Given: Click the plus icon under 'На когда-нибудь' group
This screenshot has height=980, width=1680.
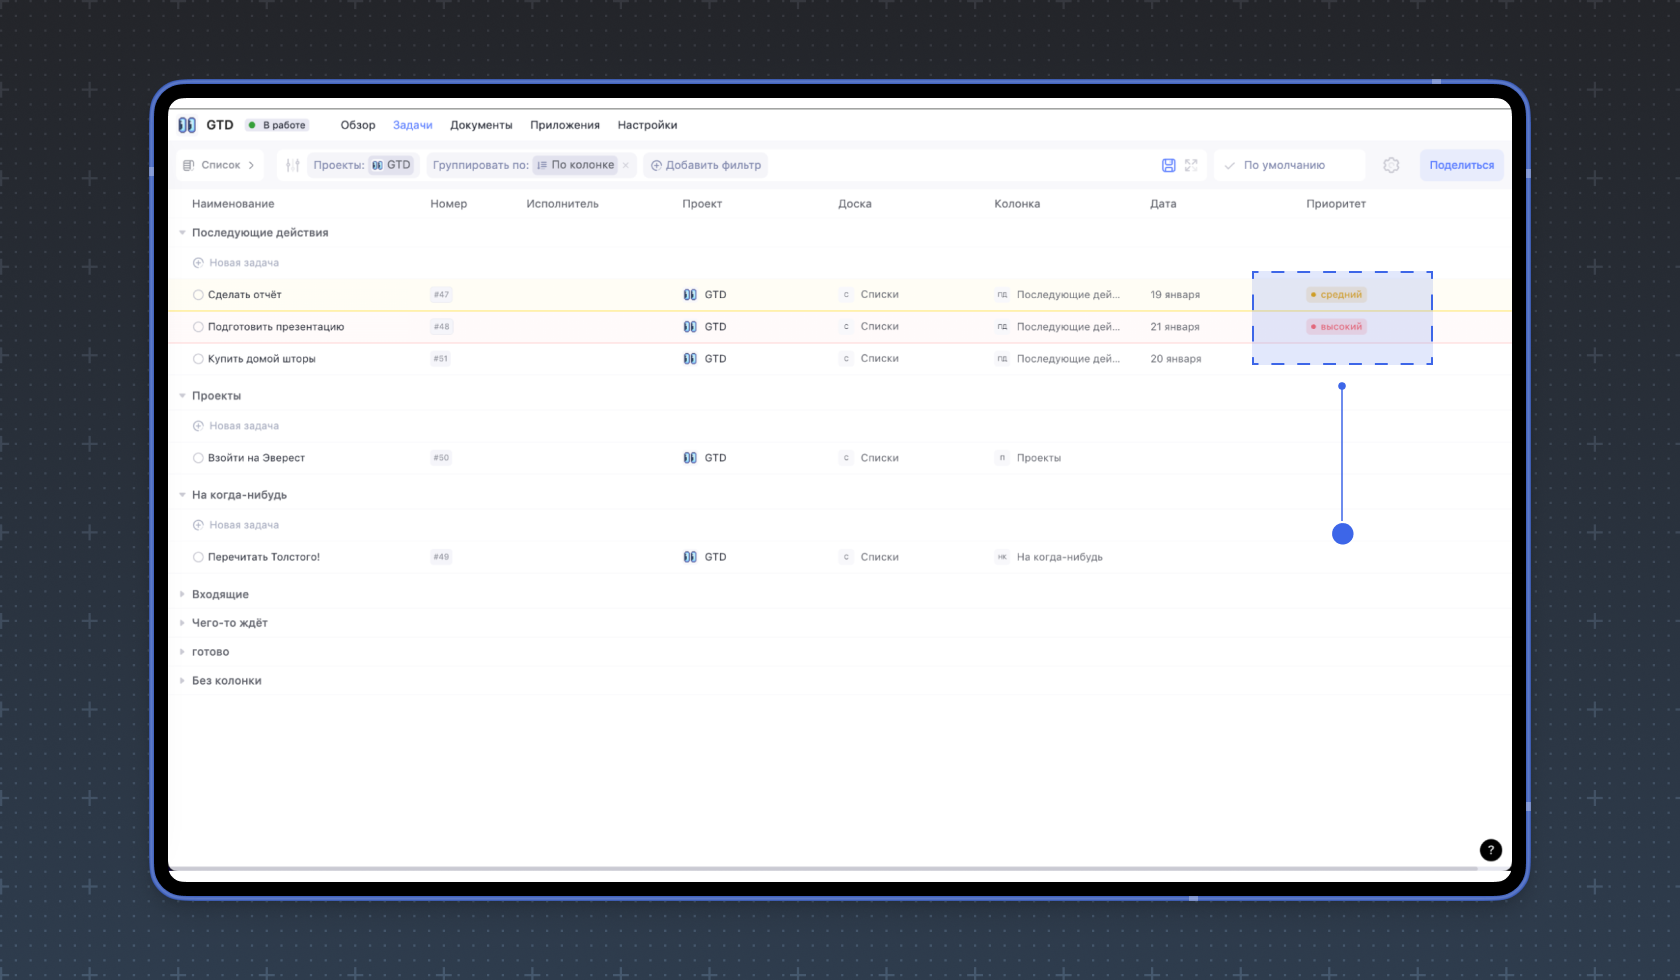Looking at the screenshot, I should tap(198, 525).
